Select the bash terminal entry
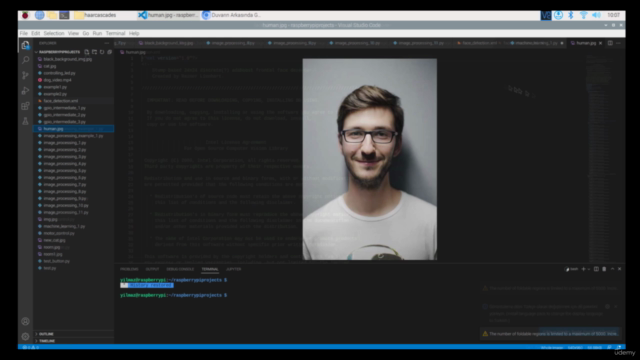This screenshot has height=360, width=640. pos(572,269)
